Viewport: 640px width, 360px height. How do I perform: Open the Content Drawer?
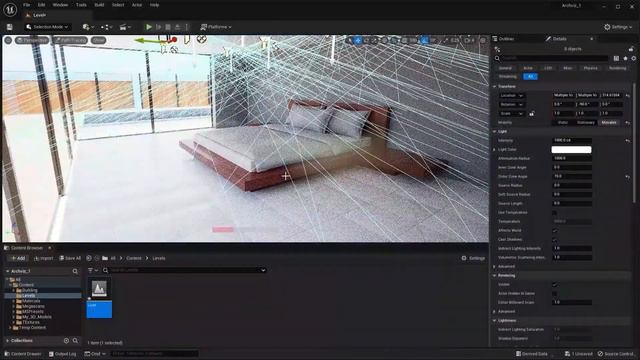click(23, 354)
